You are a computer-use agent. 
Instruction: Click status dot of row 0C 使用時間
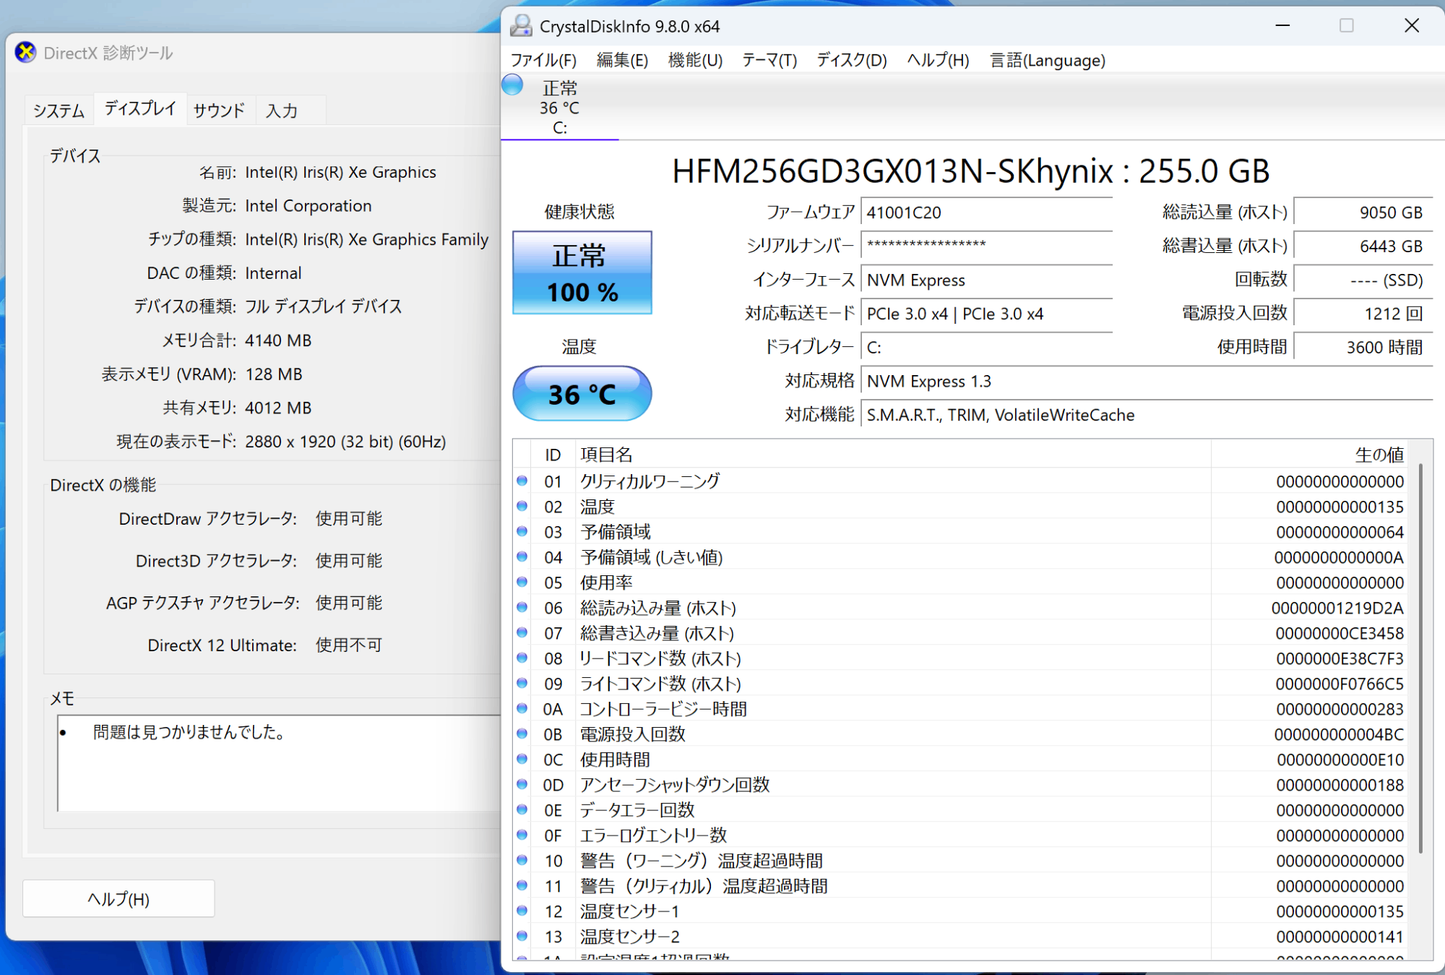click(522, 759)
